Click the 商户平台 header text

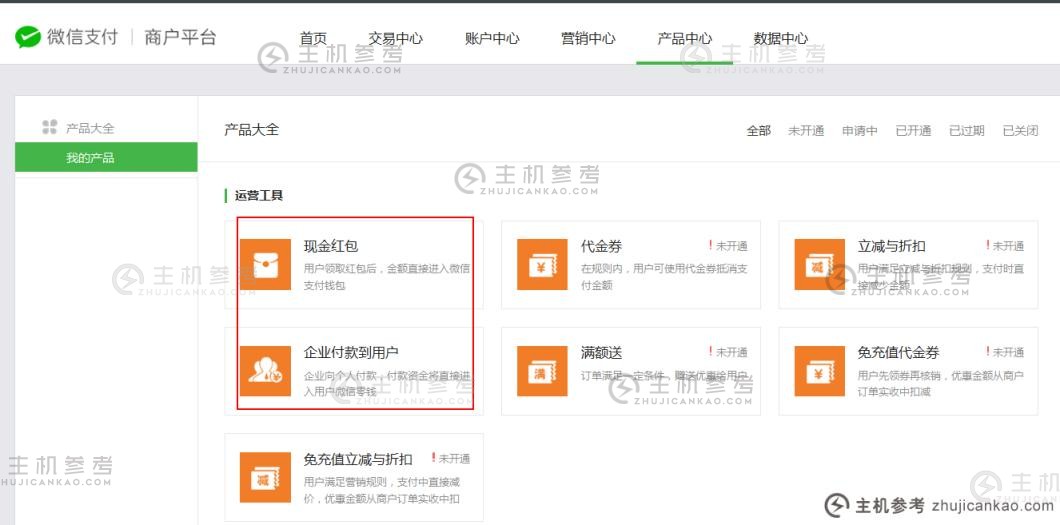click(x=180, y=37)
